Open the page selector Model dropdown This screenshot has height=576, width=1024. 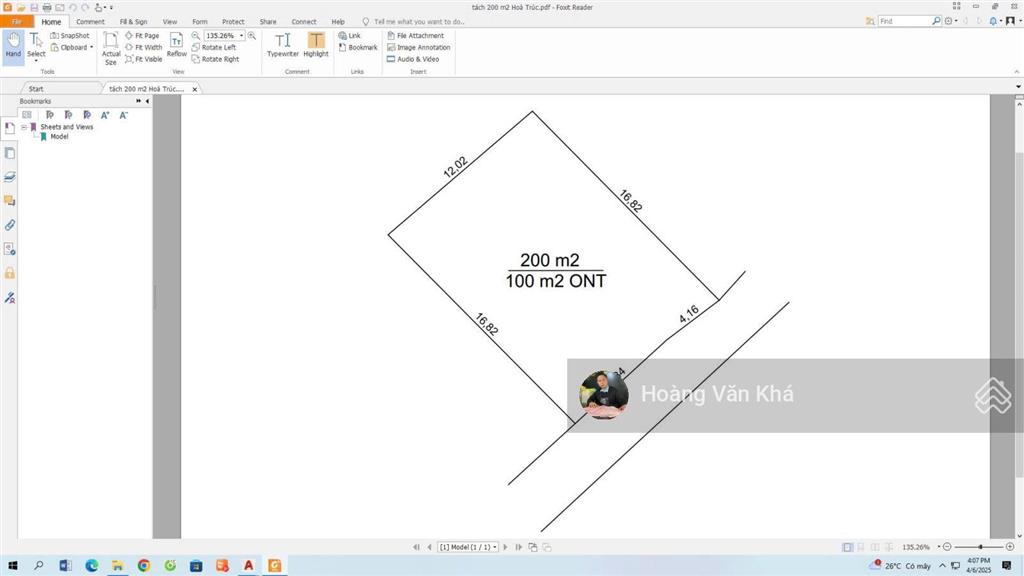coord(468,547)
